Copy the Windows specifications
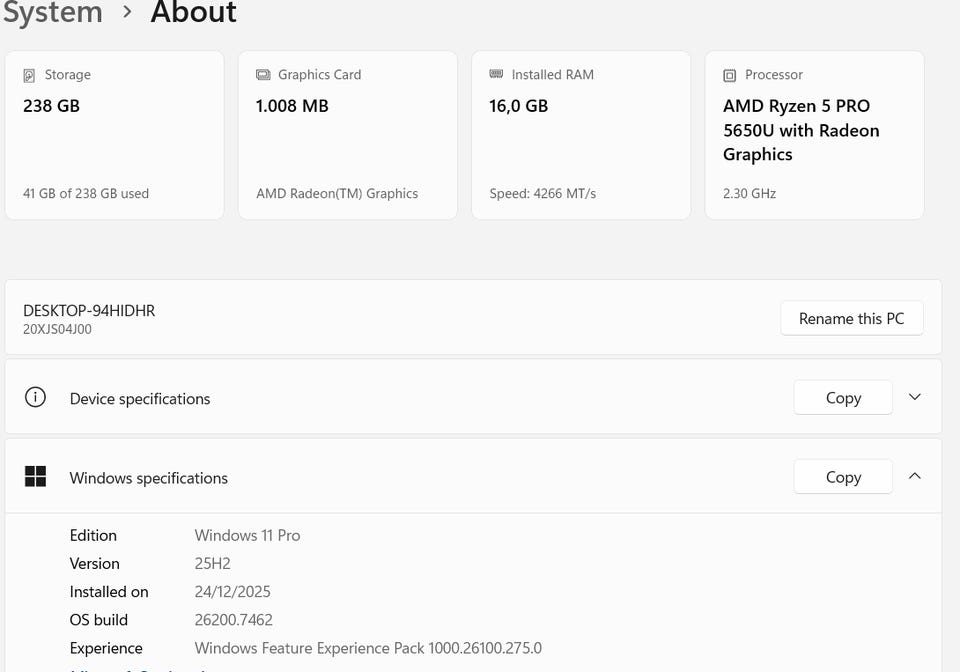Image resolution: width=960 pixels, height=672 pixels. (x=842, y=478)
